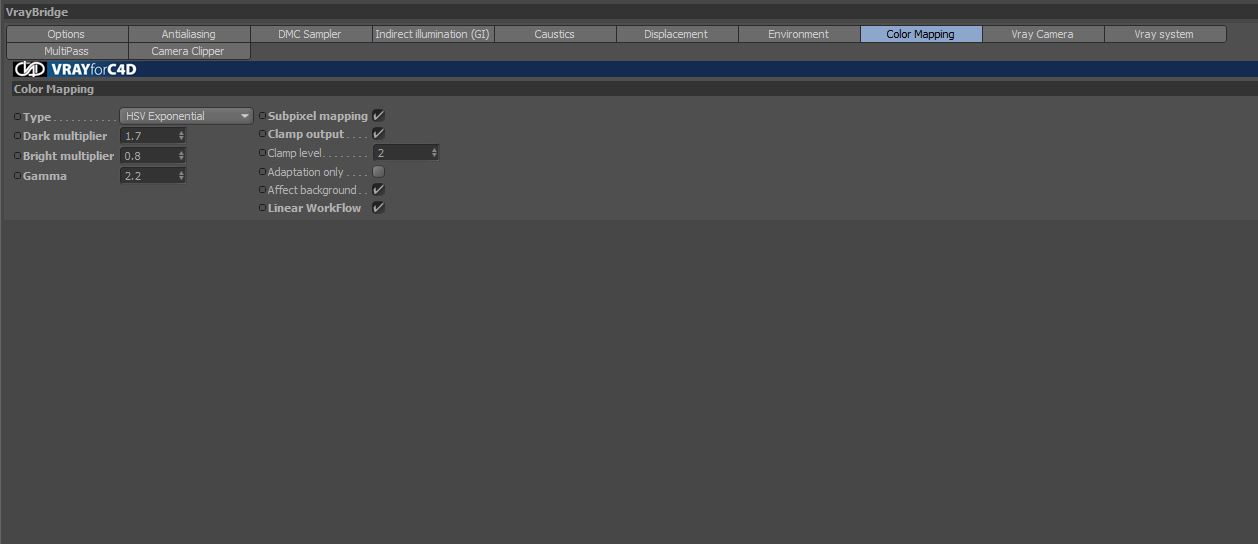Switch to the Vray system tab

(x=1165, y=34)
